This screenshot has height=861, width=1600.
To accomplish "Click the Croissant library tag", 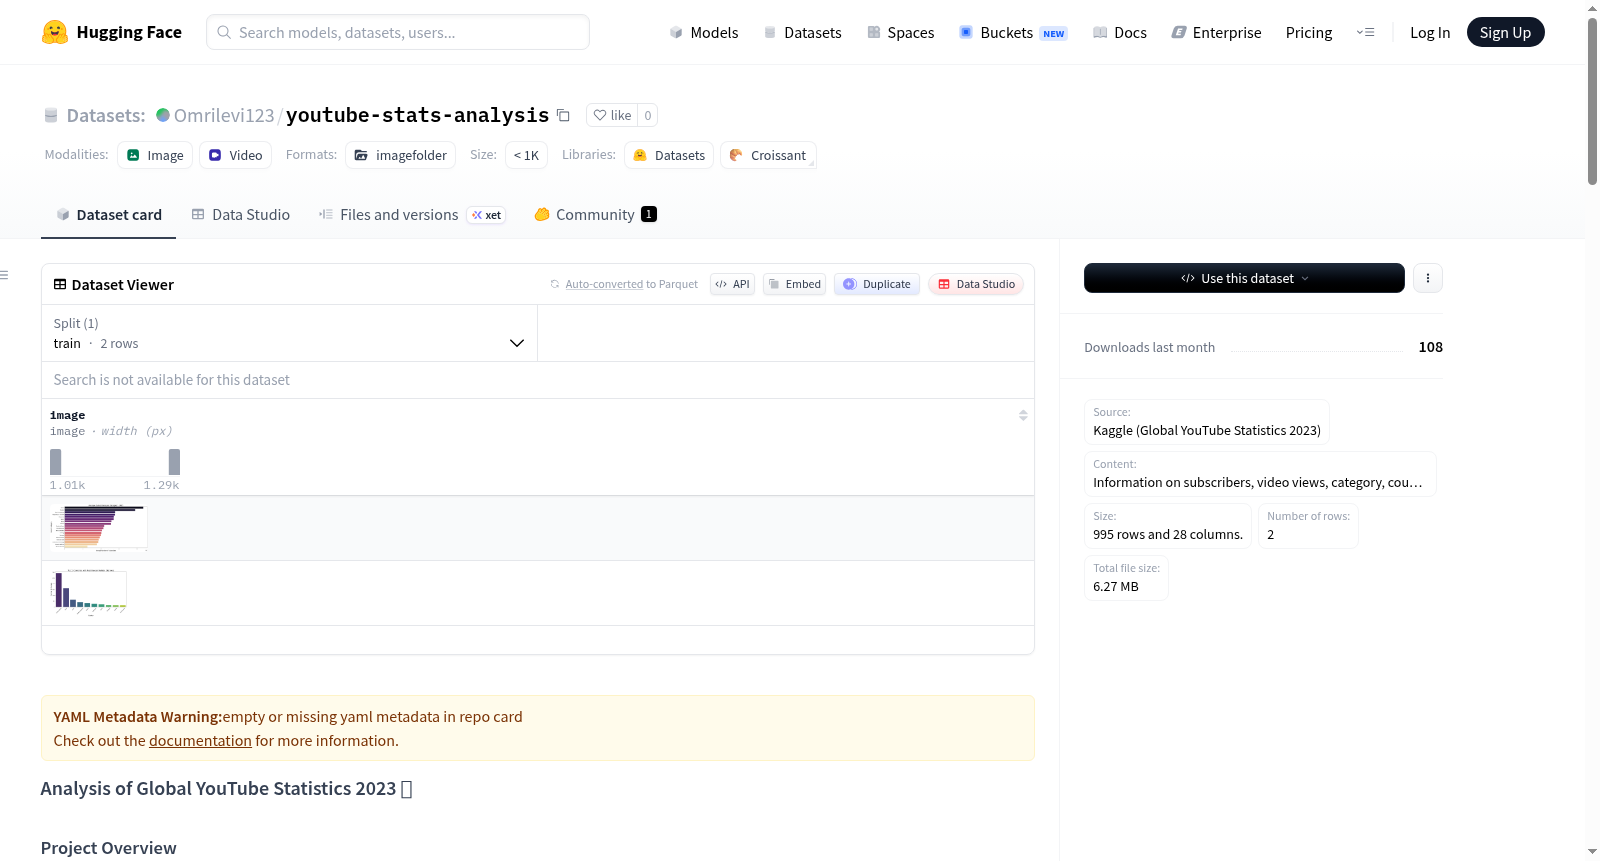I will point(768,155).
